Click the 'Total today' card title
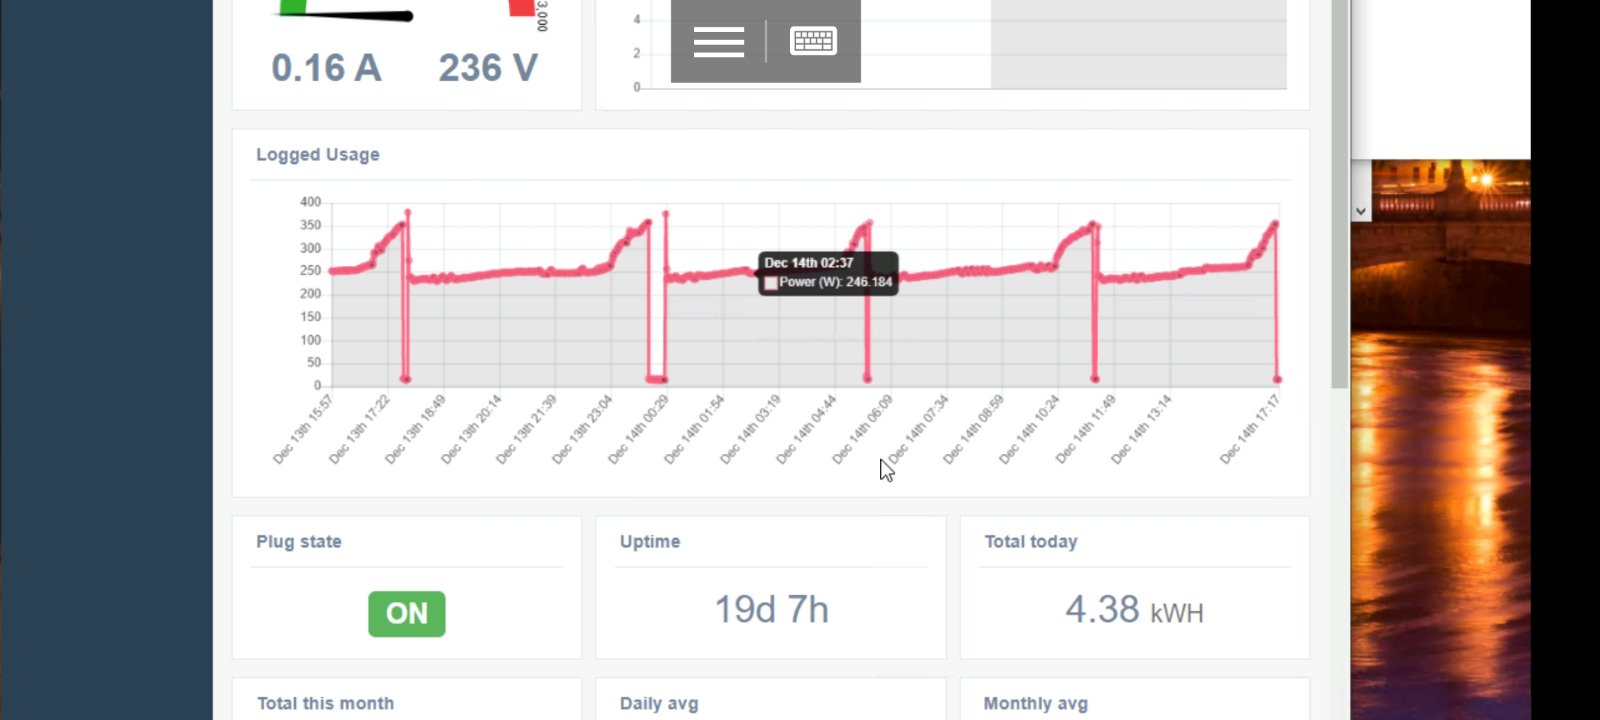1600x720 pixels. 1031,542
